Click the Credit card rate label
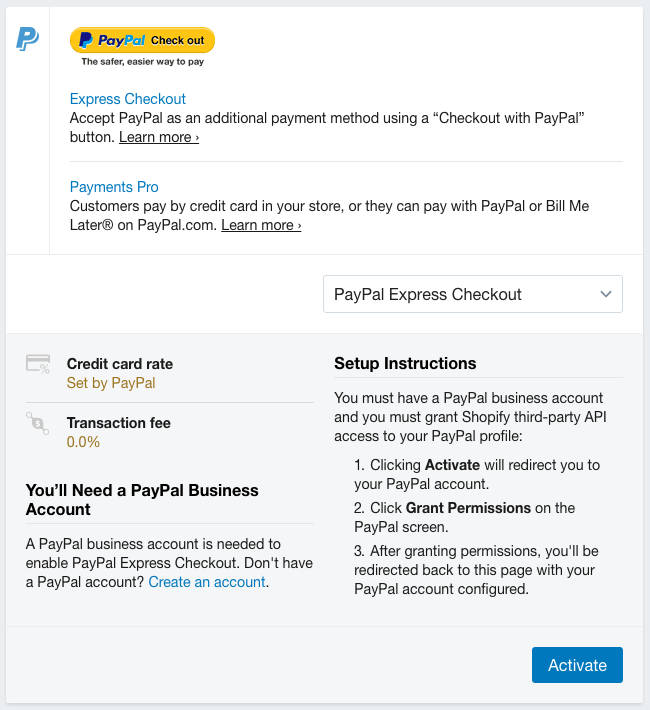 click(x=120, y=364)
